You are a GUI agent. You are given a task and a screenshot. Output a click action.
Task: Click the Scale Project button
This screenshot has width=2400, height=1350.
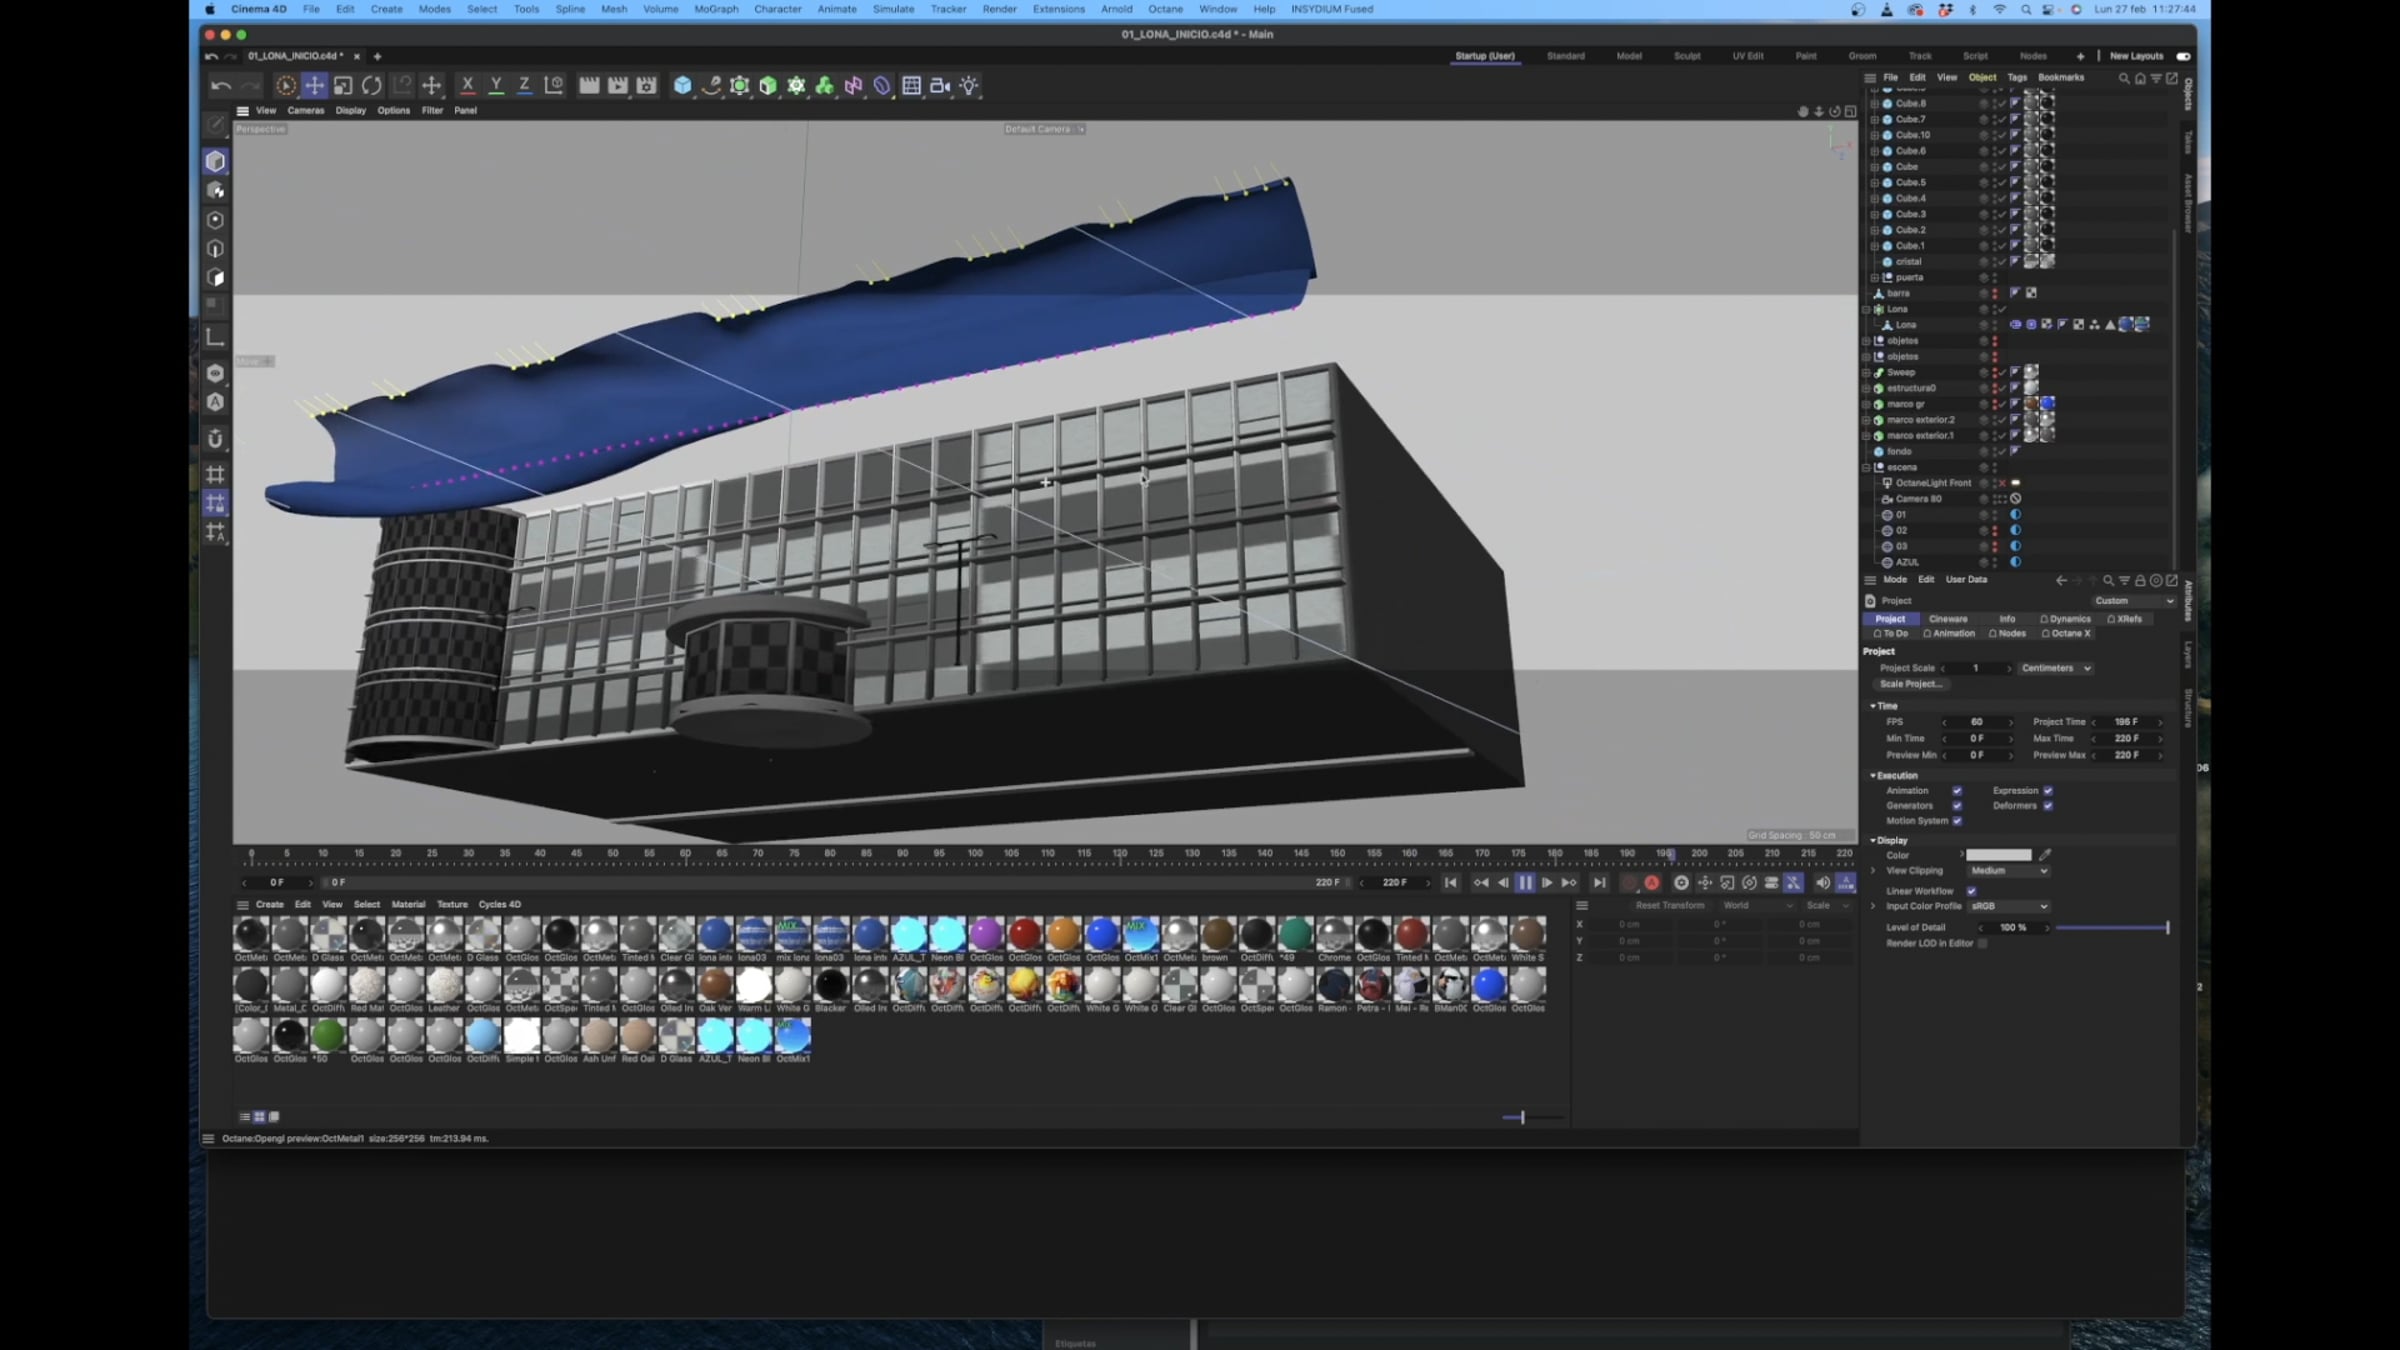pos(1910,684)
